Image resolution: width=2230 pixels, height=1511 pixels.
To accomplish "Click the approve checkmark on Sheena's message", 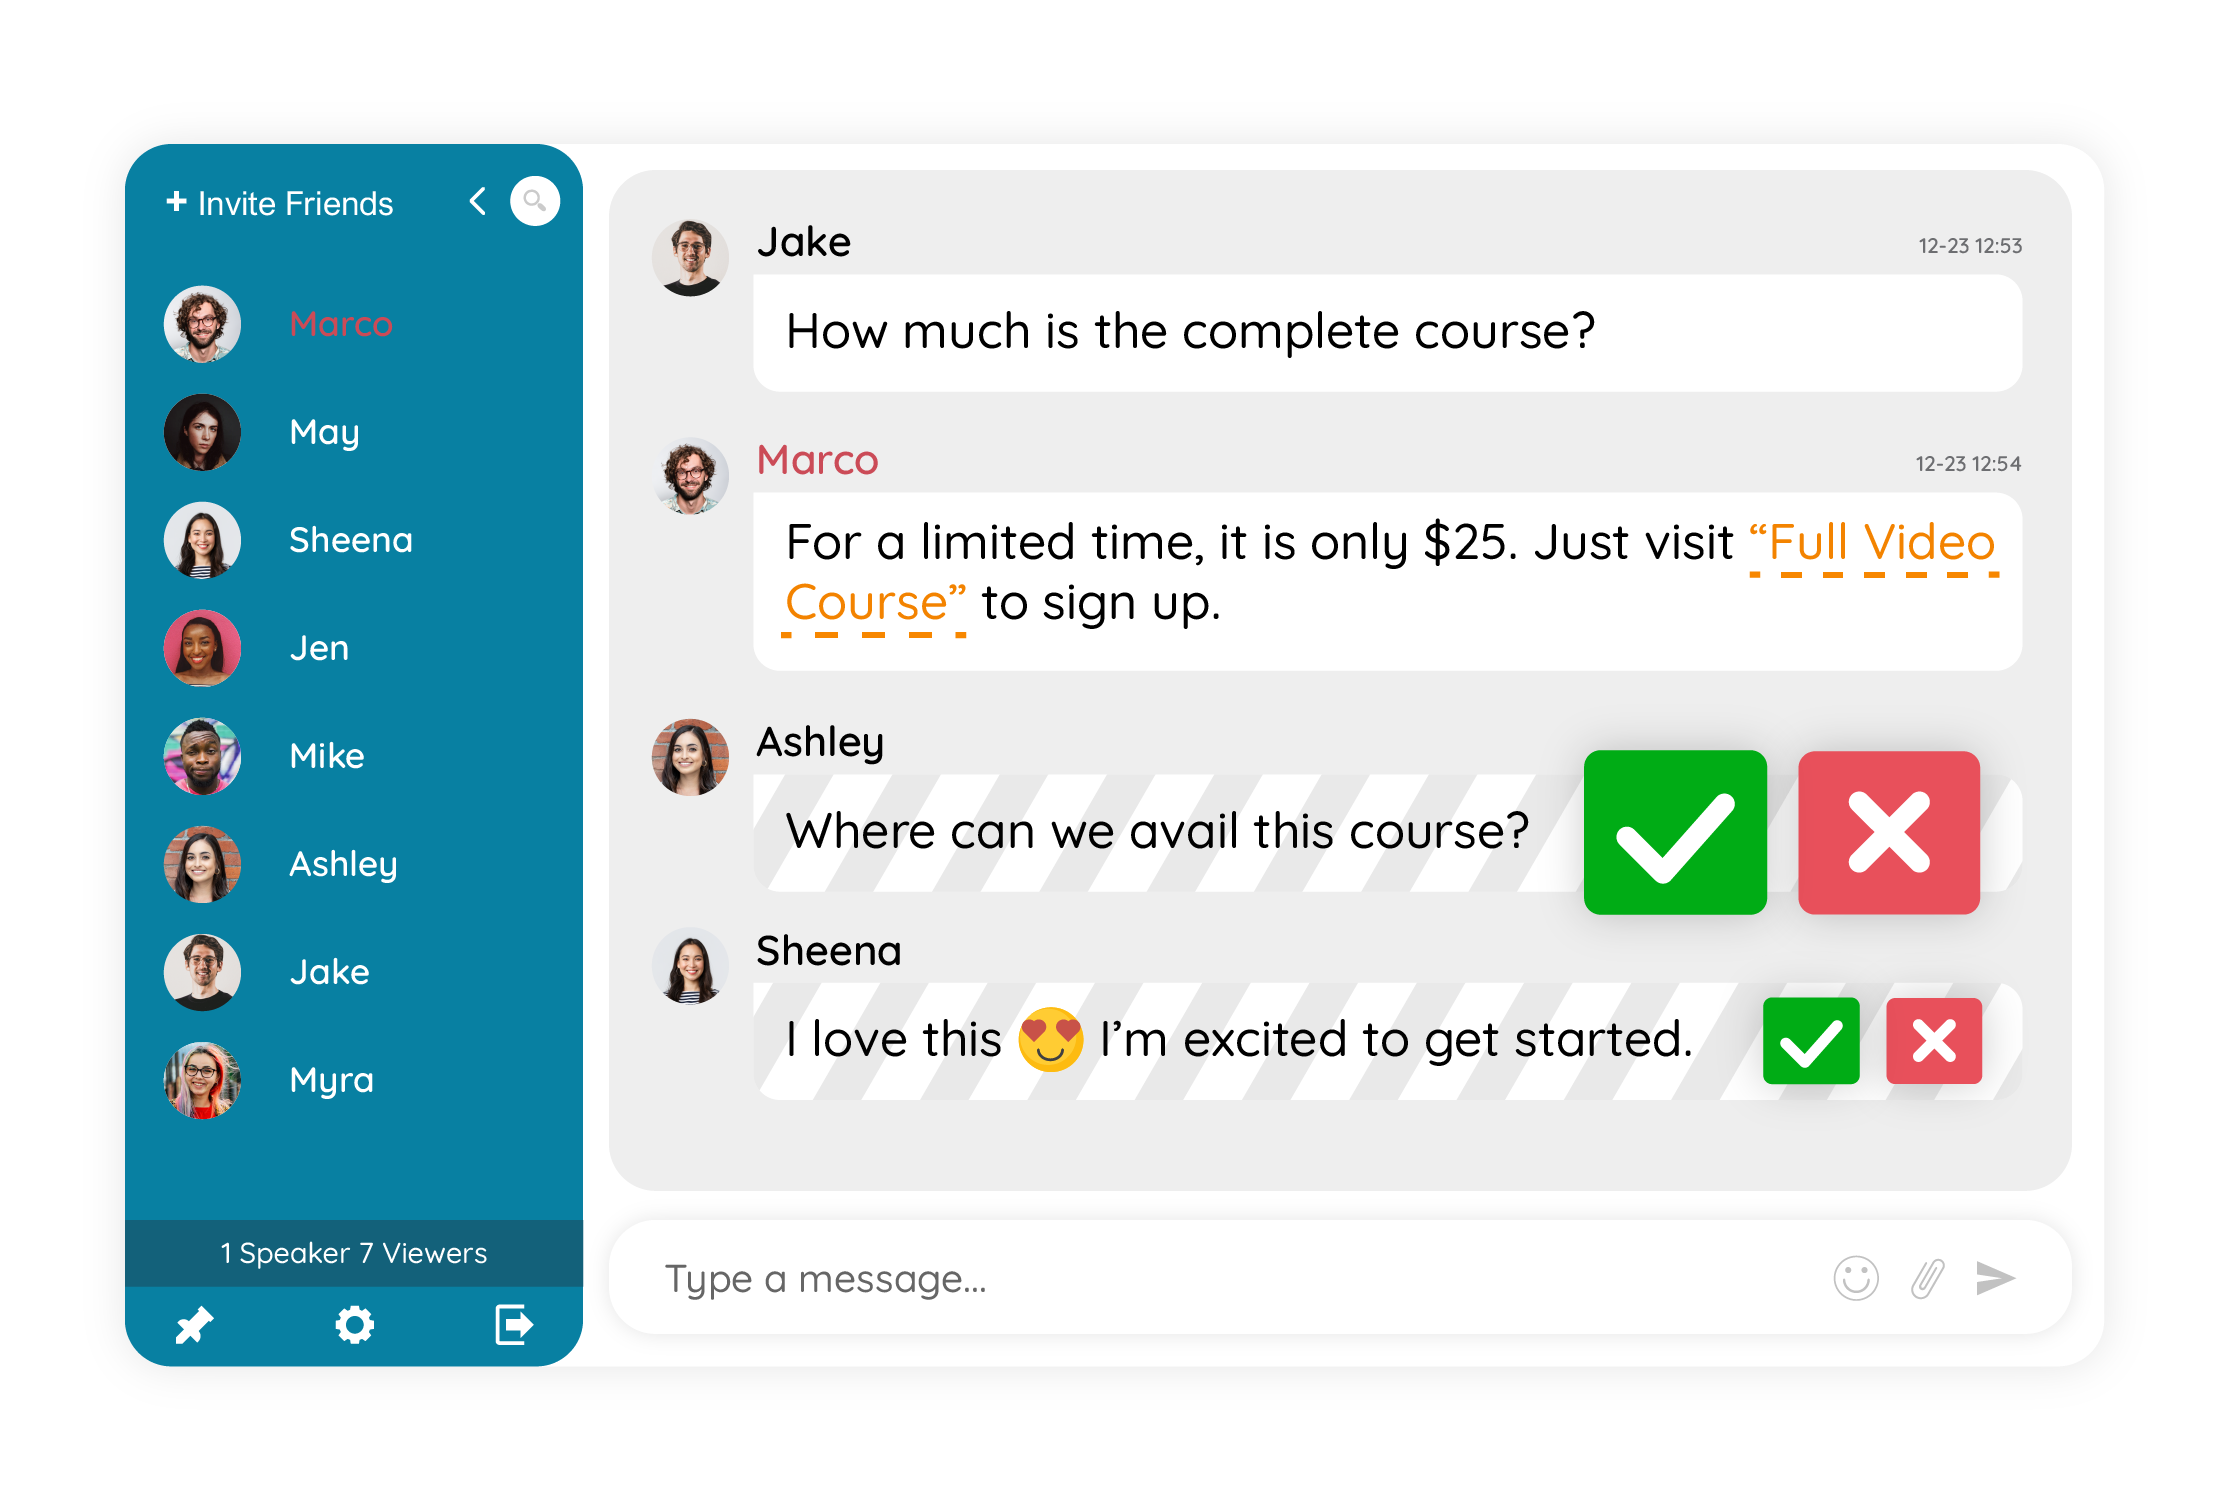I will point(1812,1040).
